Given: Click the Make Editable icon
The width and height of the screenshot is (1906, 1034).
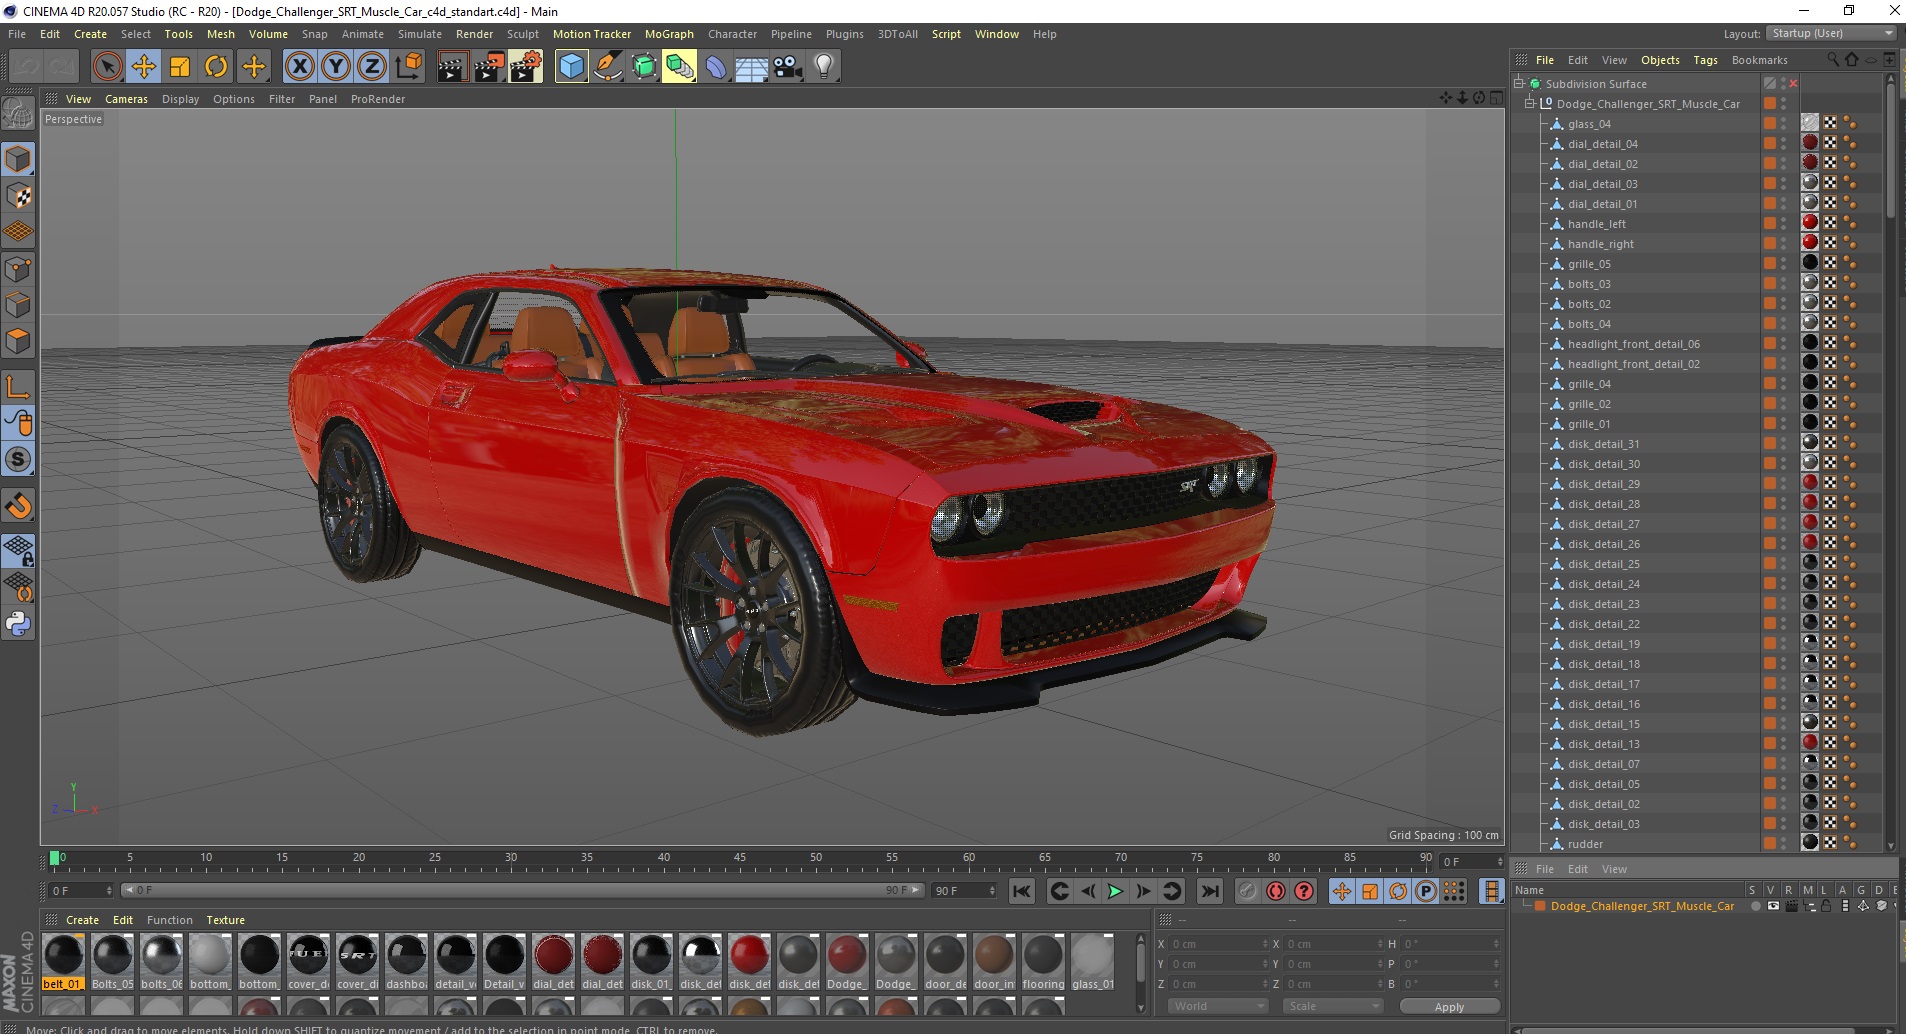Looking at the screenshot, I should tap(18, 114).
